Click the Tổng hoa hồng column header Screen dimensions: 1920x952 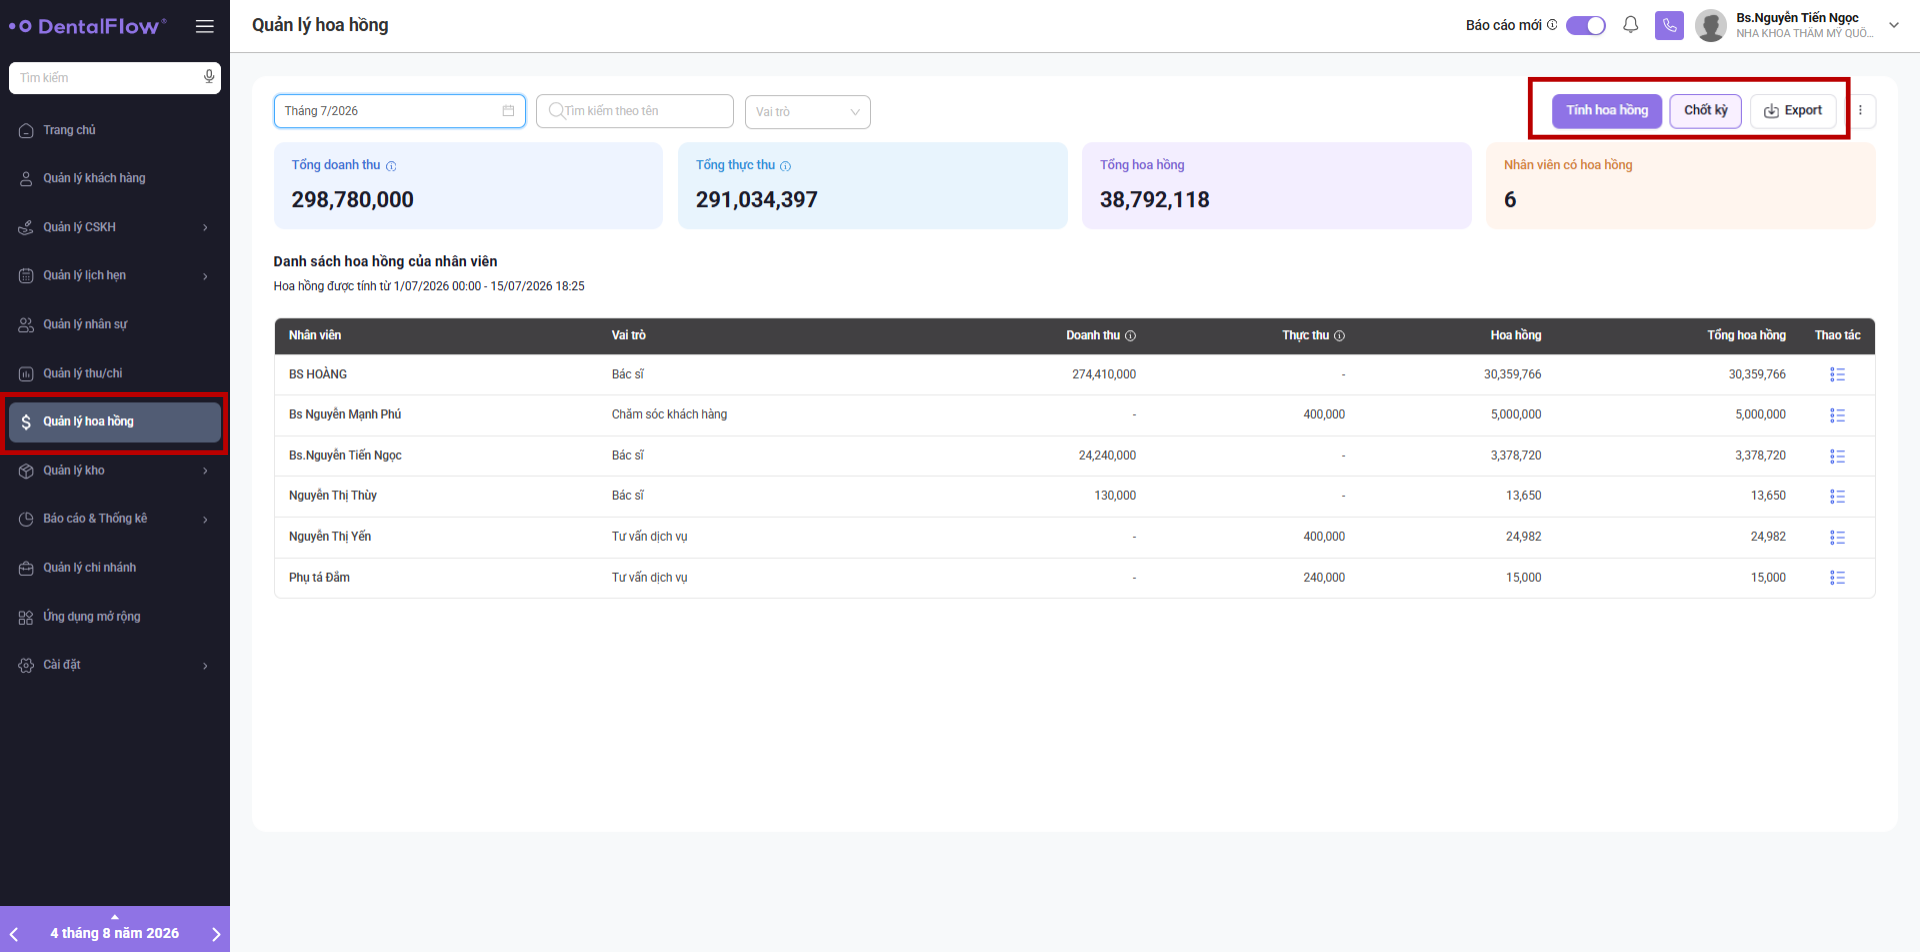(1746, 336)
